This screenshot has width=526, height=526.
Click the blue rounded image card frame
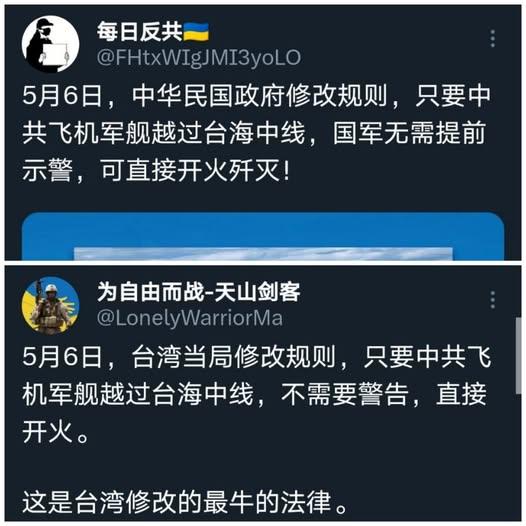263,236
